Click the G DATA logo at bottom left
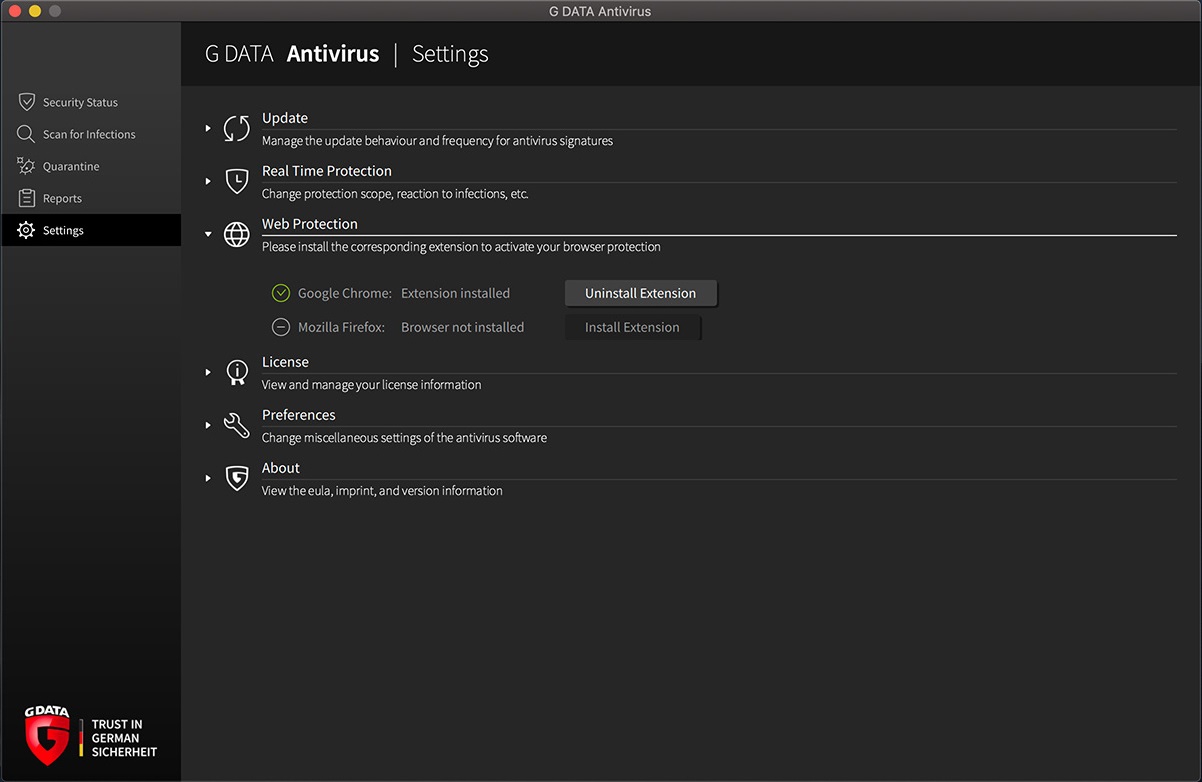This screenshot has height=782, width=1202. pos(48,735)
